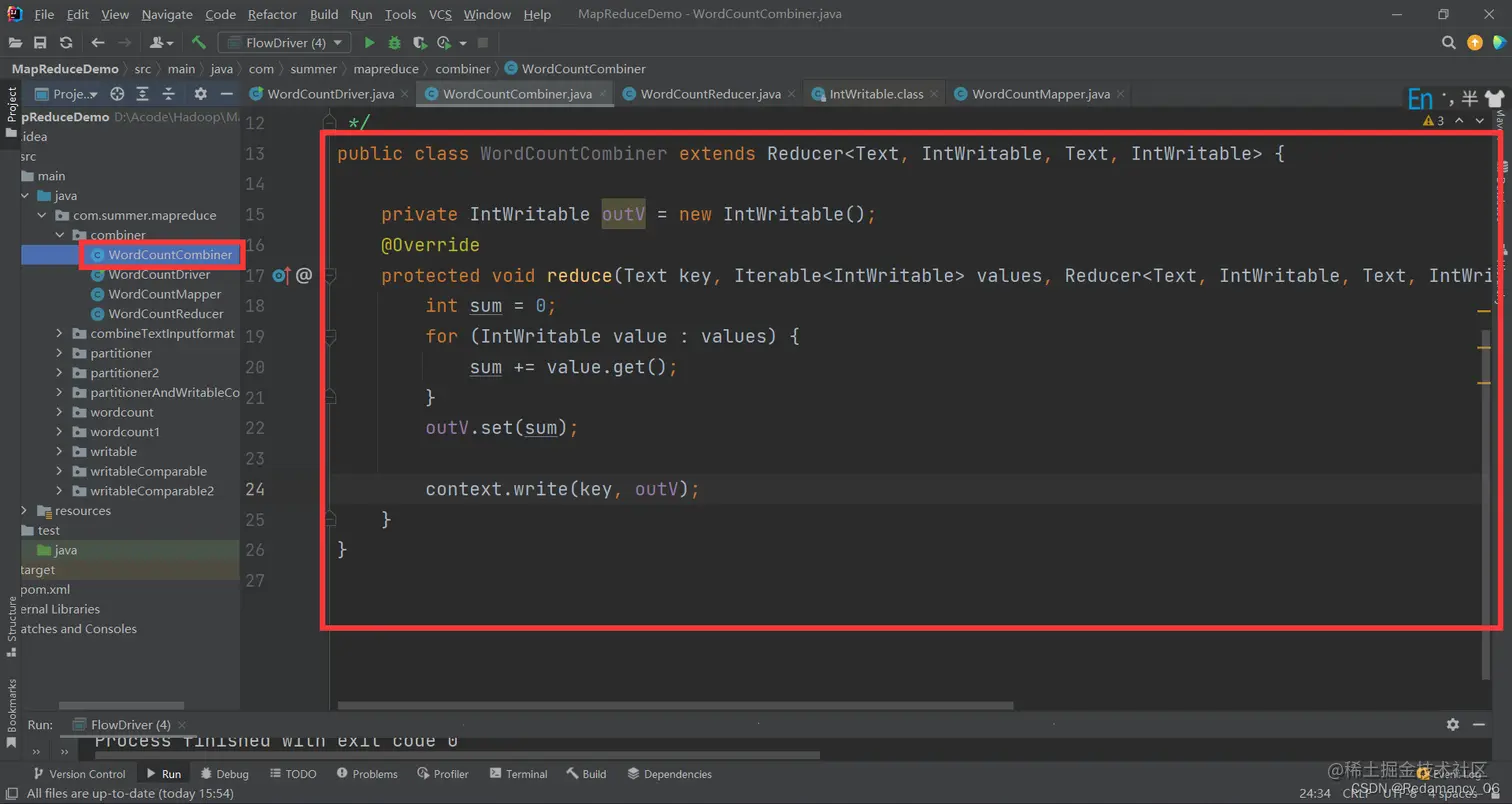Reload all files from disk icon
Viewport: 1512px width, 804px height.
(66, 43)
